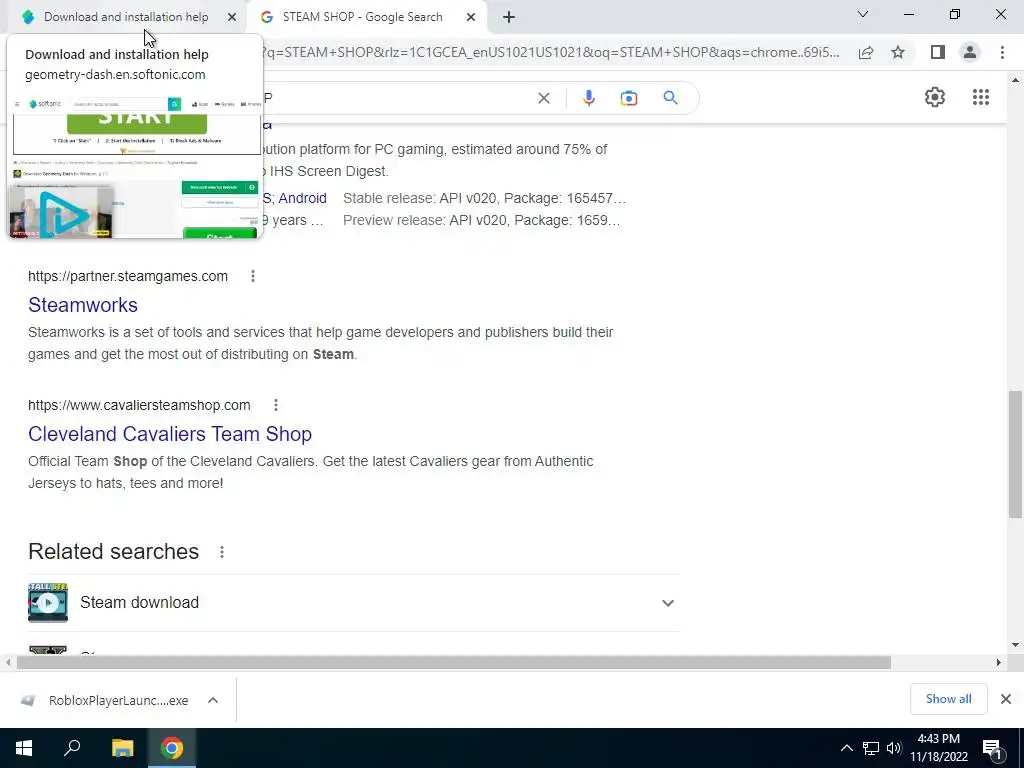Close the Download and installation help tab

[x=232, y=17]
